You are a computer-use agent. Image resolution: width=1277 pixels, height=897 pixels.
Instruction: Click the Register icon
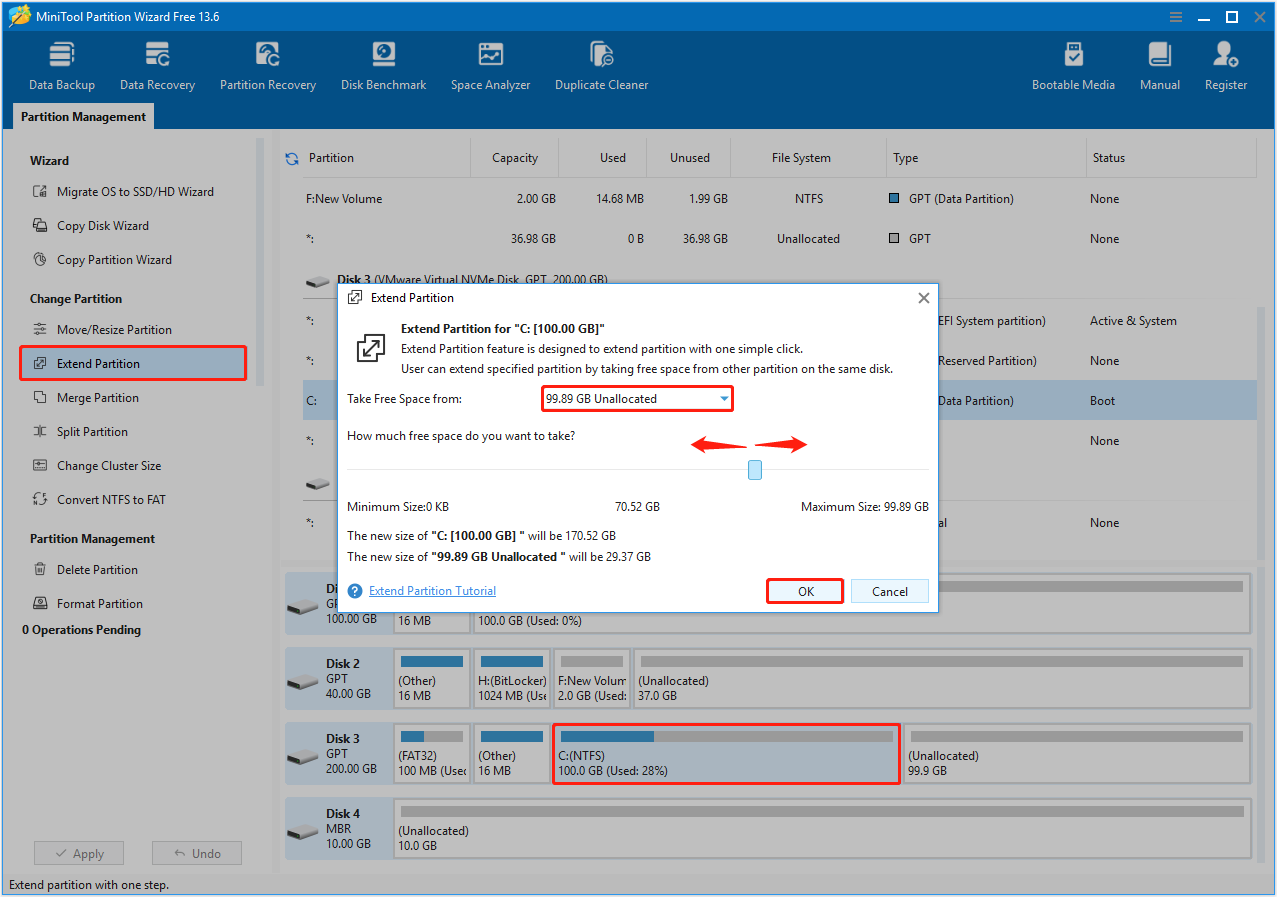[1225, 63]
